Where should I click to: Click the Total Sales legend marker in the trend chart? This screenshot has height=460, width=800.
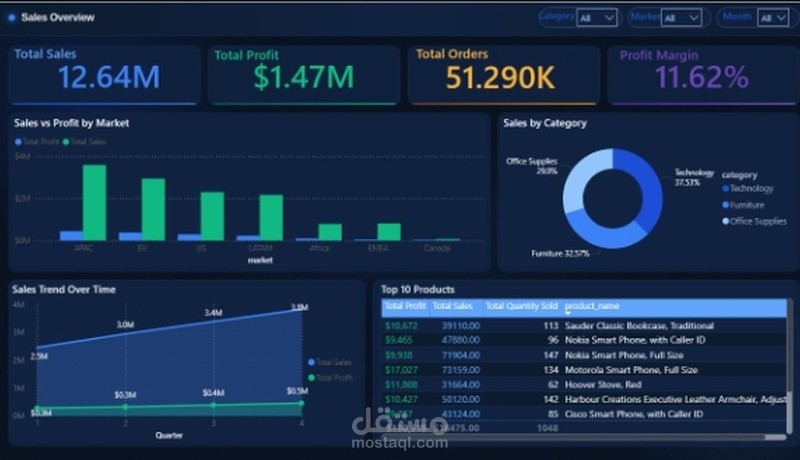tap(311, 362)
